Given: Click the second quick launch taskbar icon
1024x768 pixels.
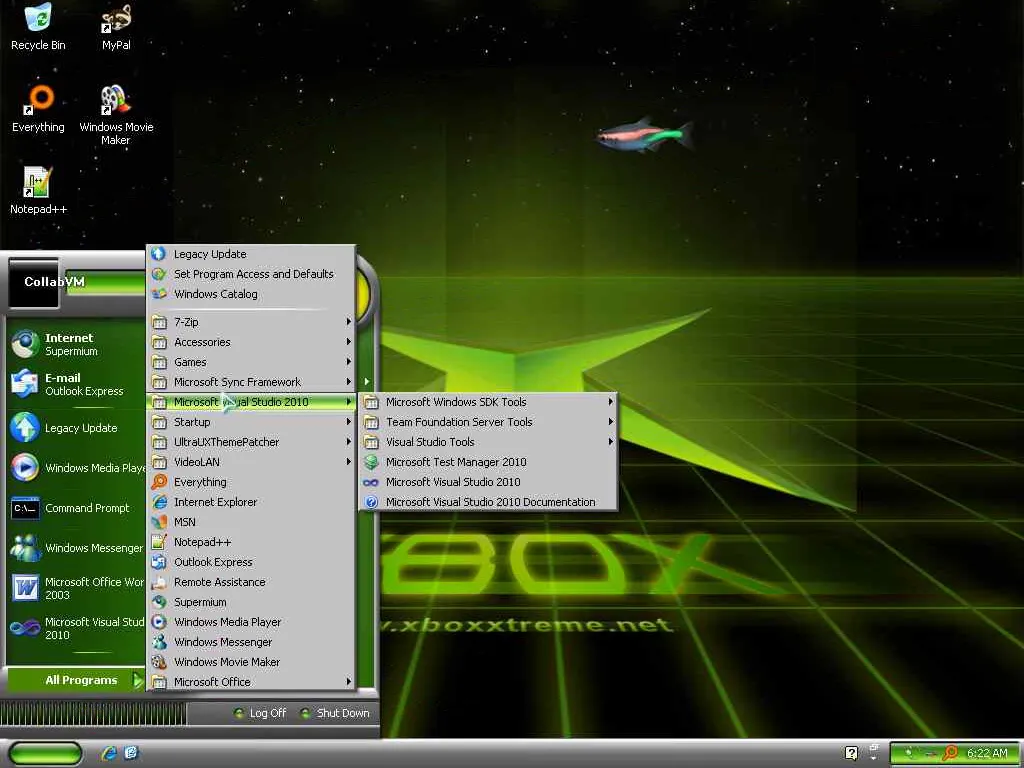Looking at the screenshot, I should 131,753.
